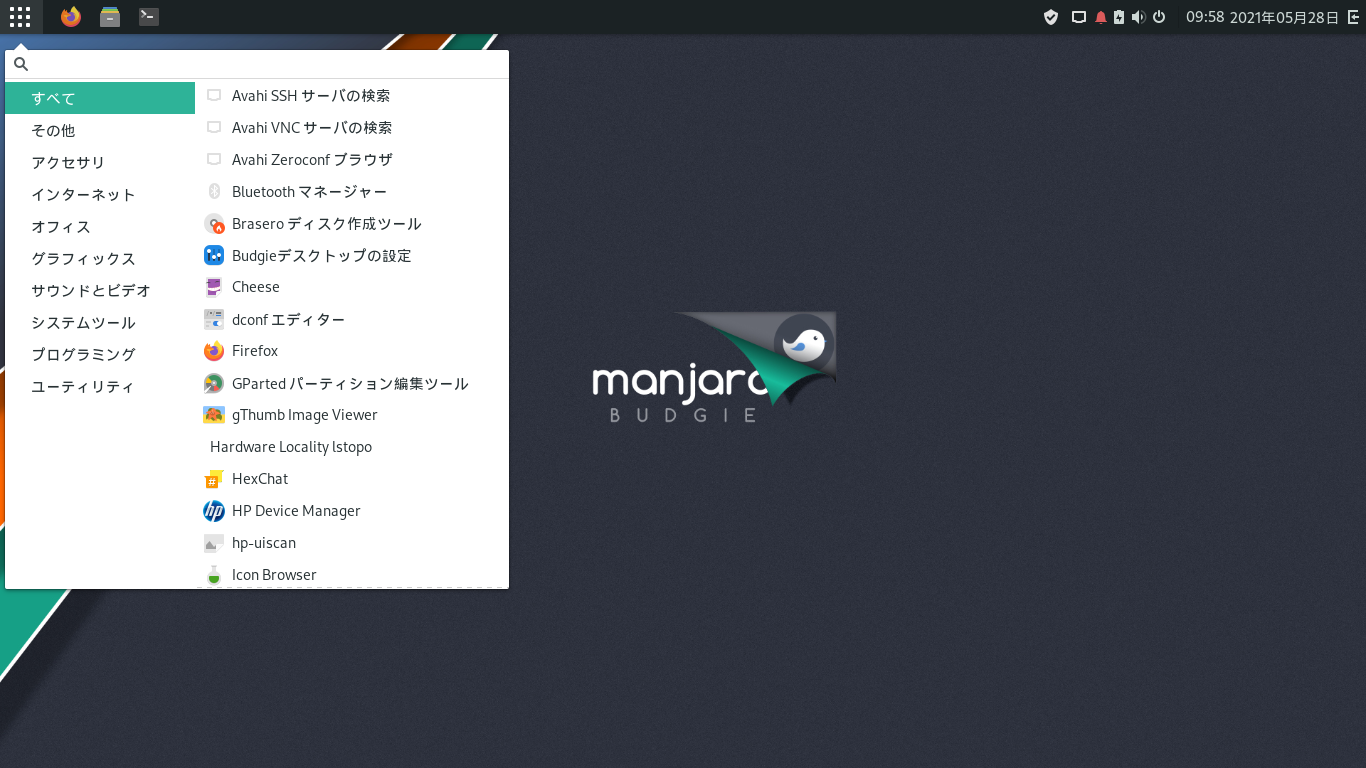Select the サウンドとビデオ category
The width and height of the screenshot is (1366, 768).
pos(100,290)
